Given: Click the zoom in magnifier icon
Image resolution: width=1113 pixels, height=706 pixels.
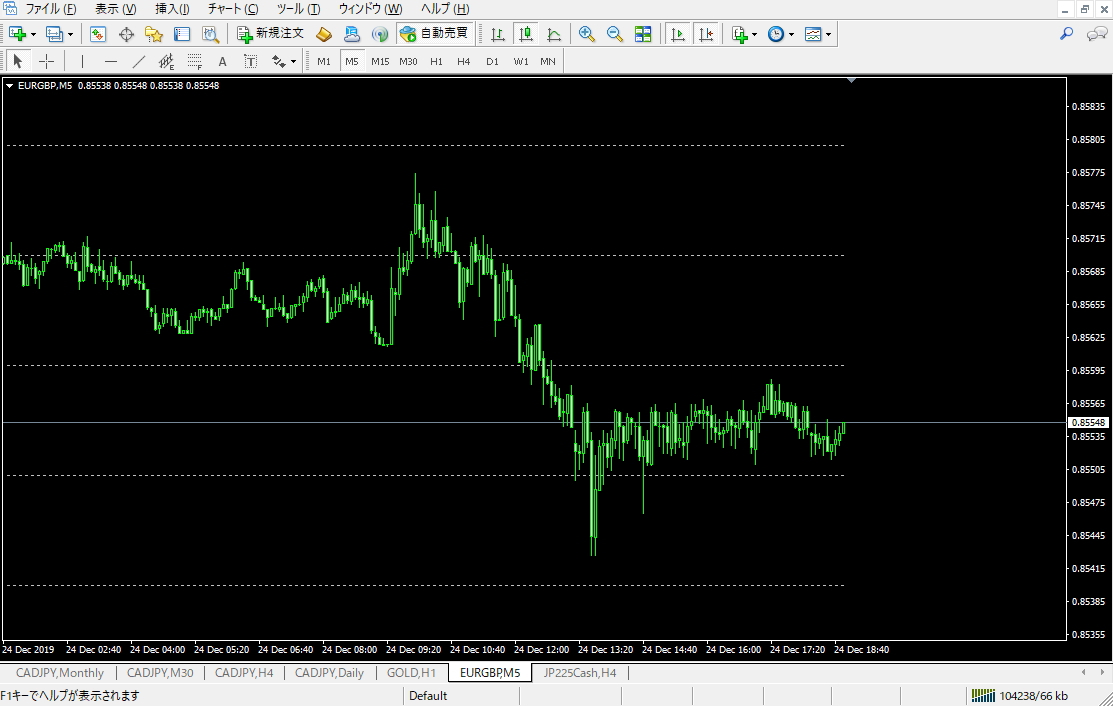Looking at the screenshot, I should [586, 34].
